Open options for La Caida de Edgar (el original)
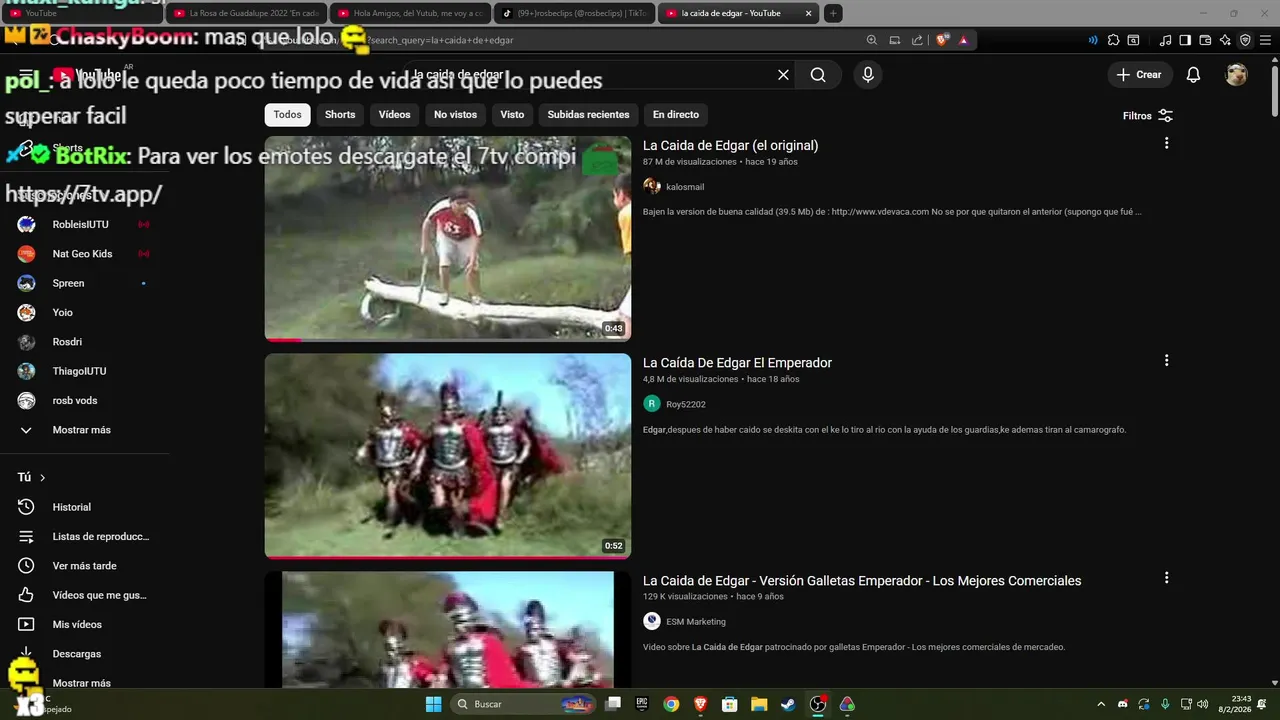This screenshot has width=1280, height=720. pos(1166,143)
